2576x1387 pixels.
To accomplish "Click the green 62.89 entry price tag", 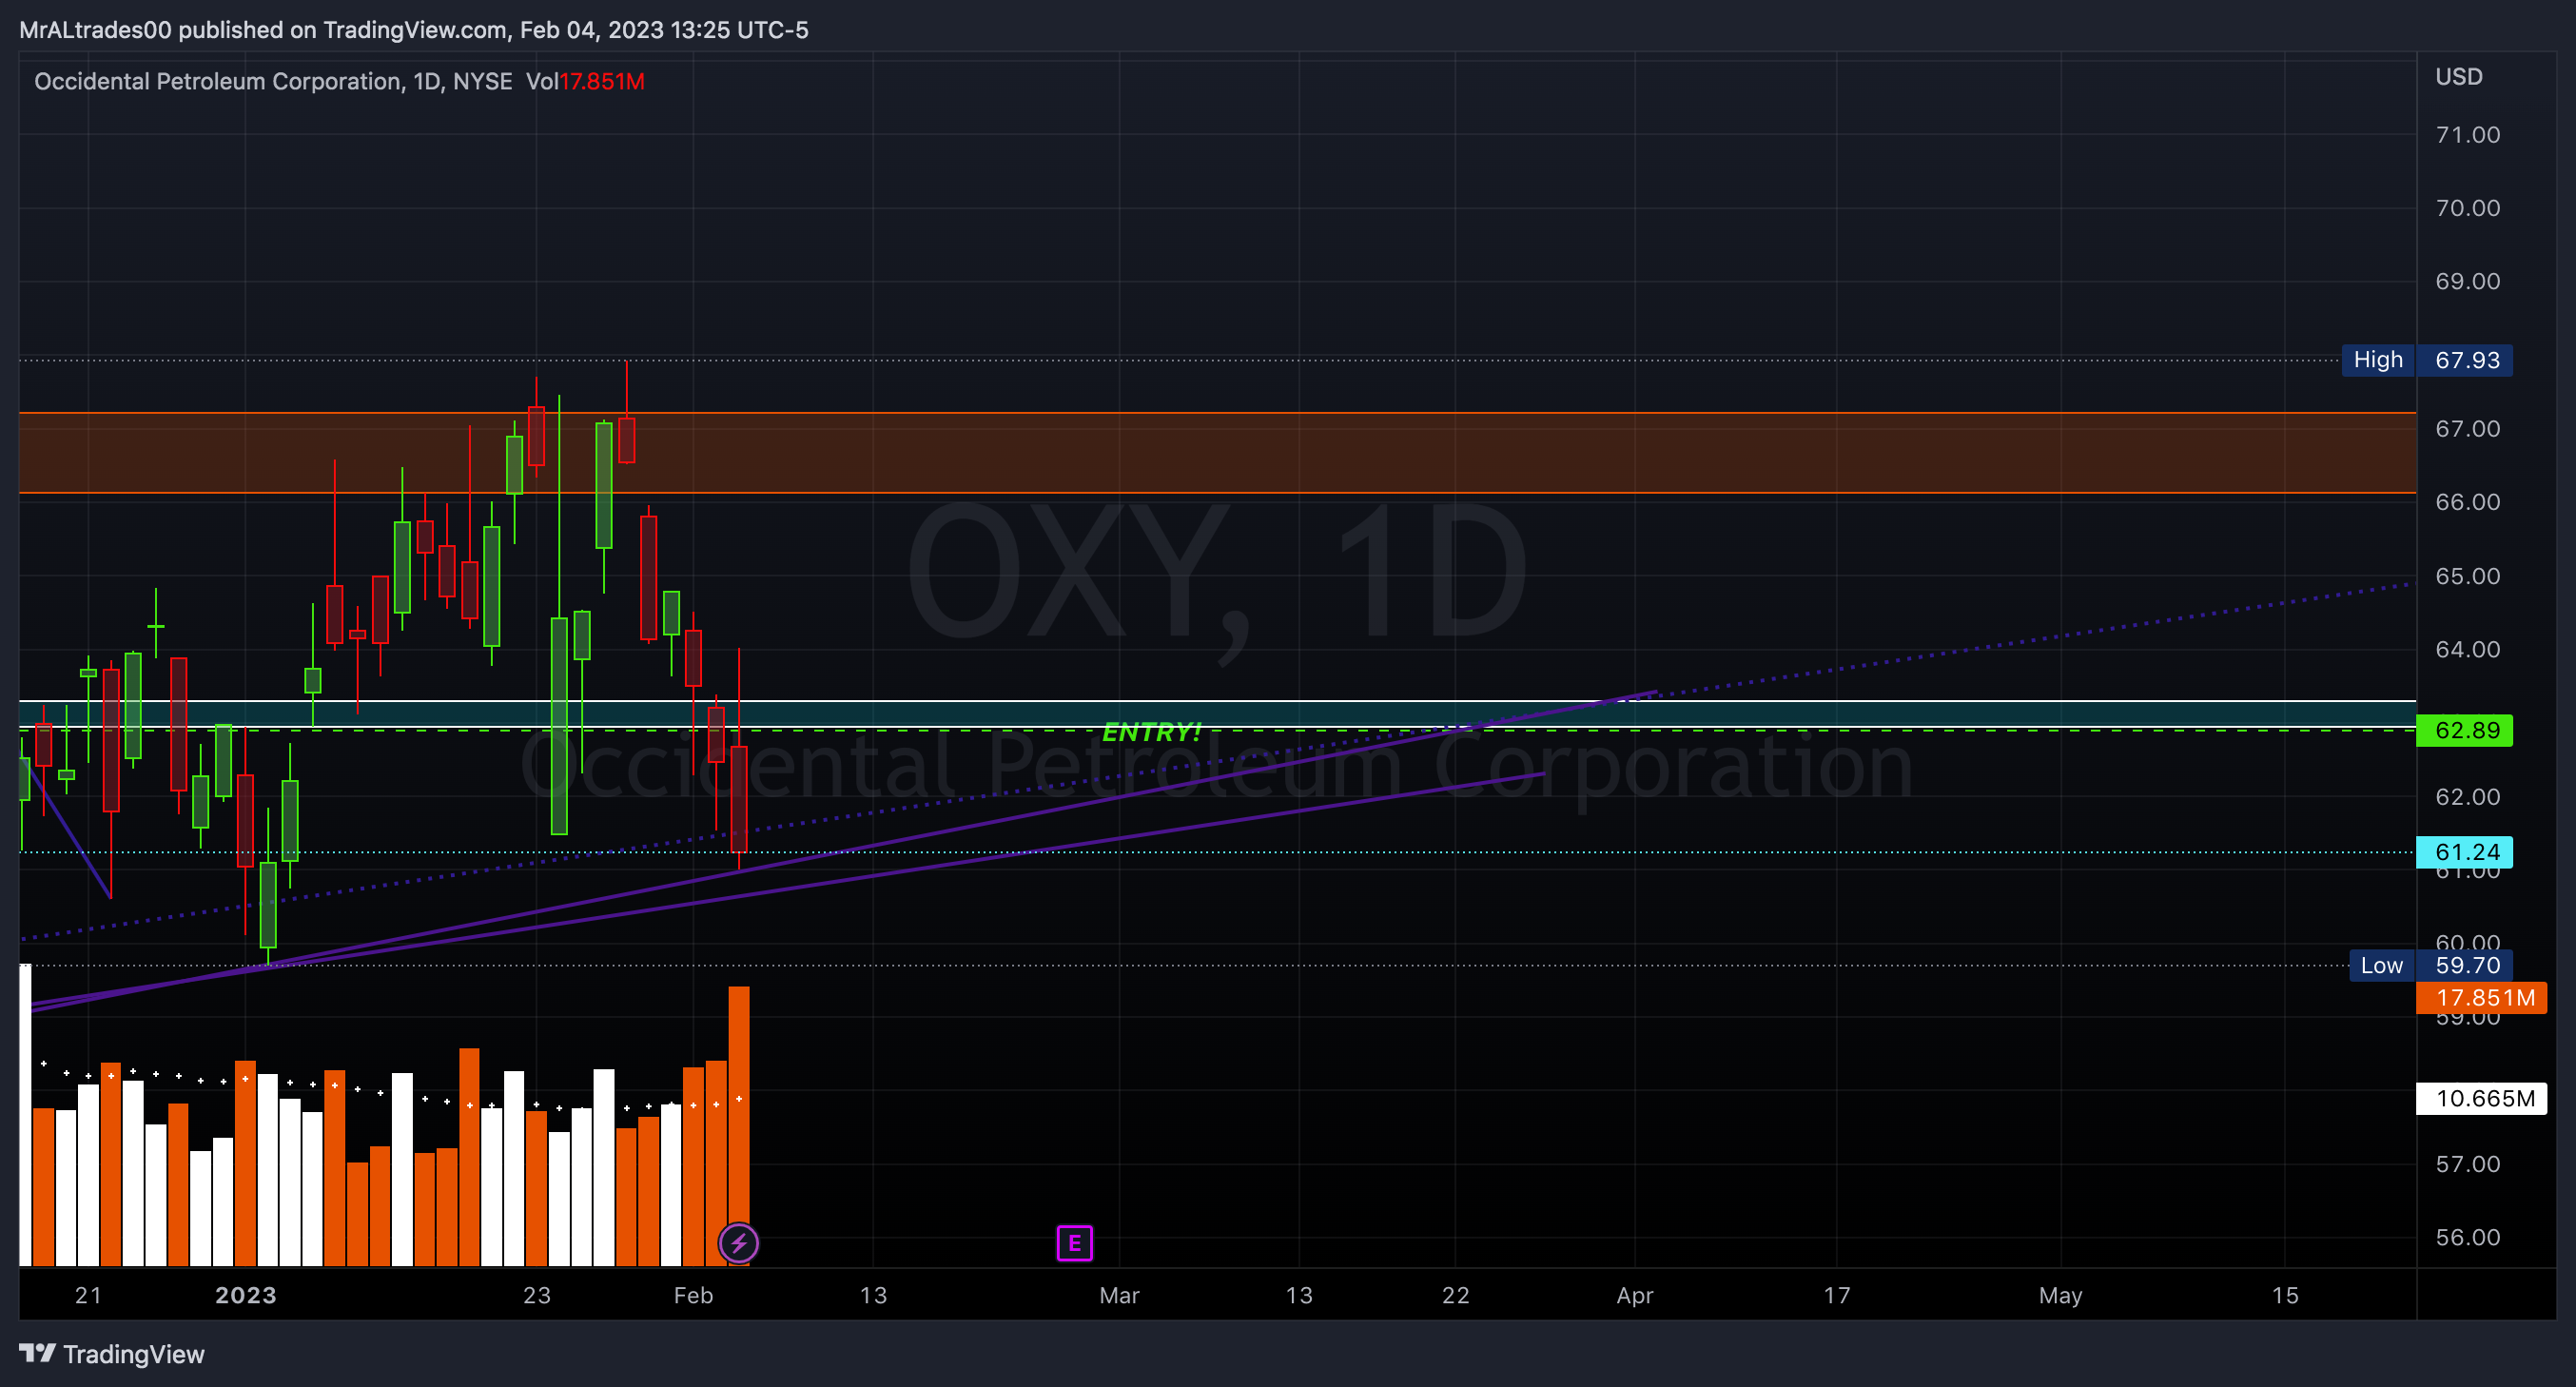I will click(2464, 730).
